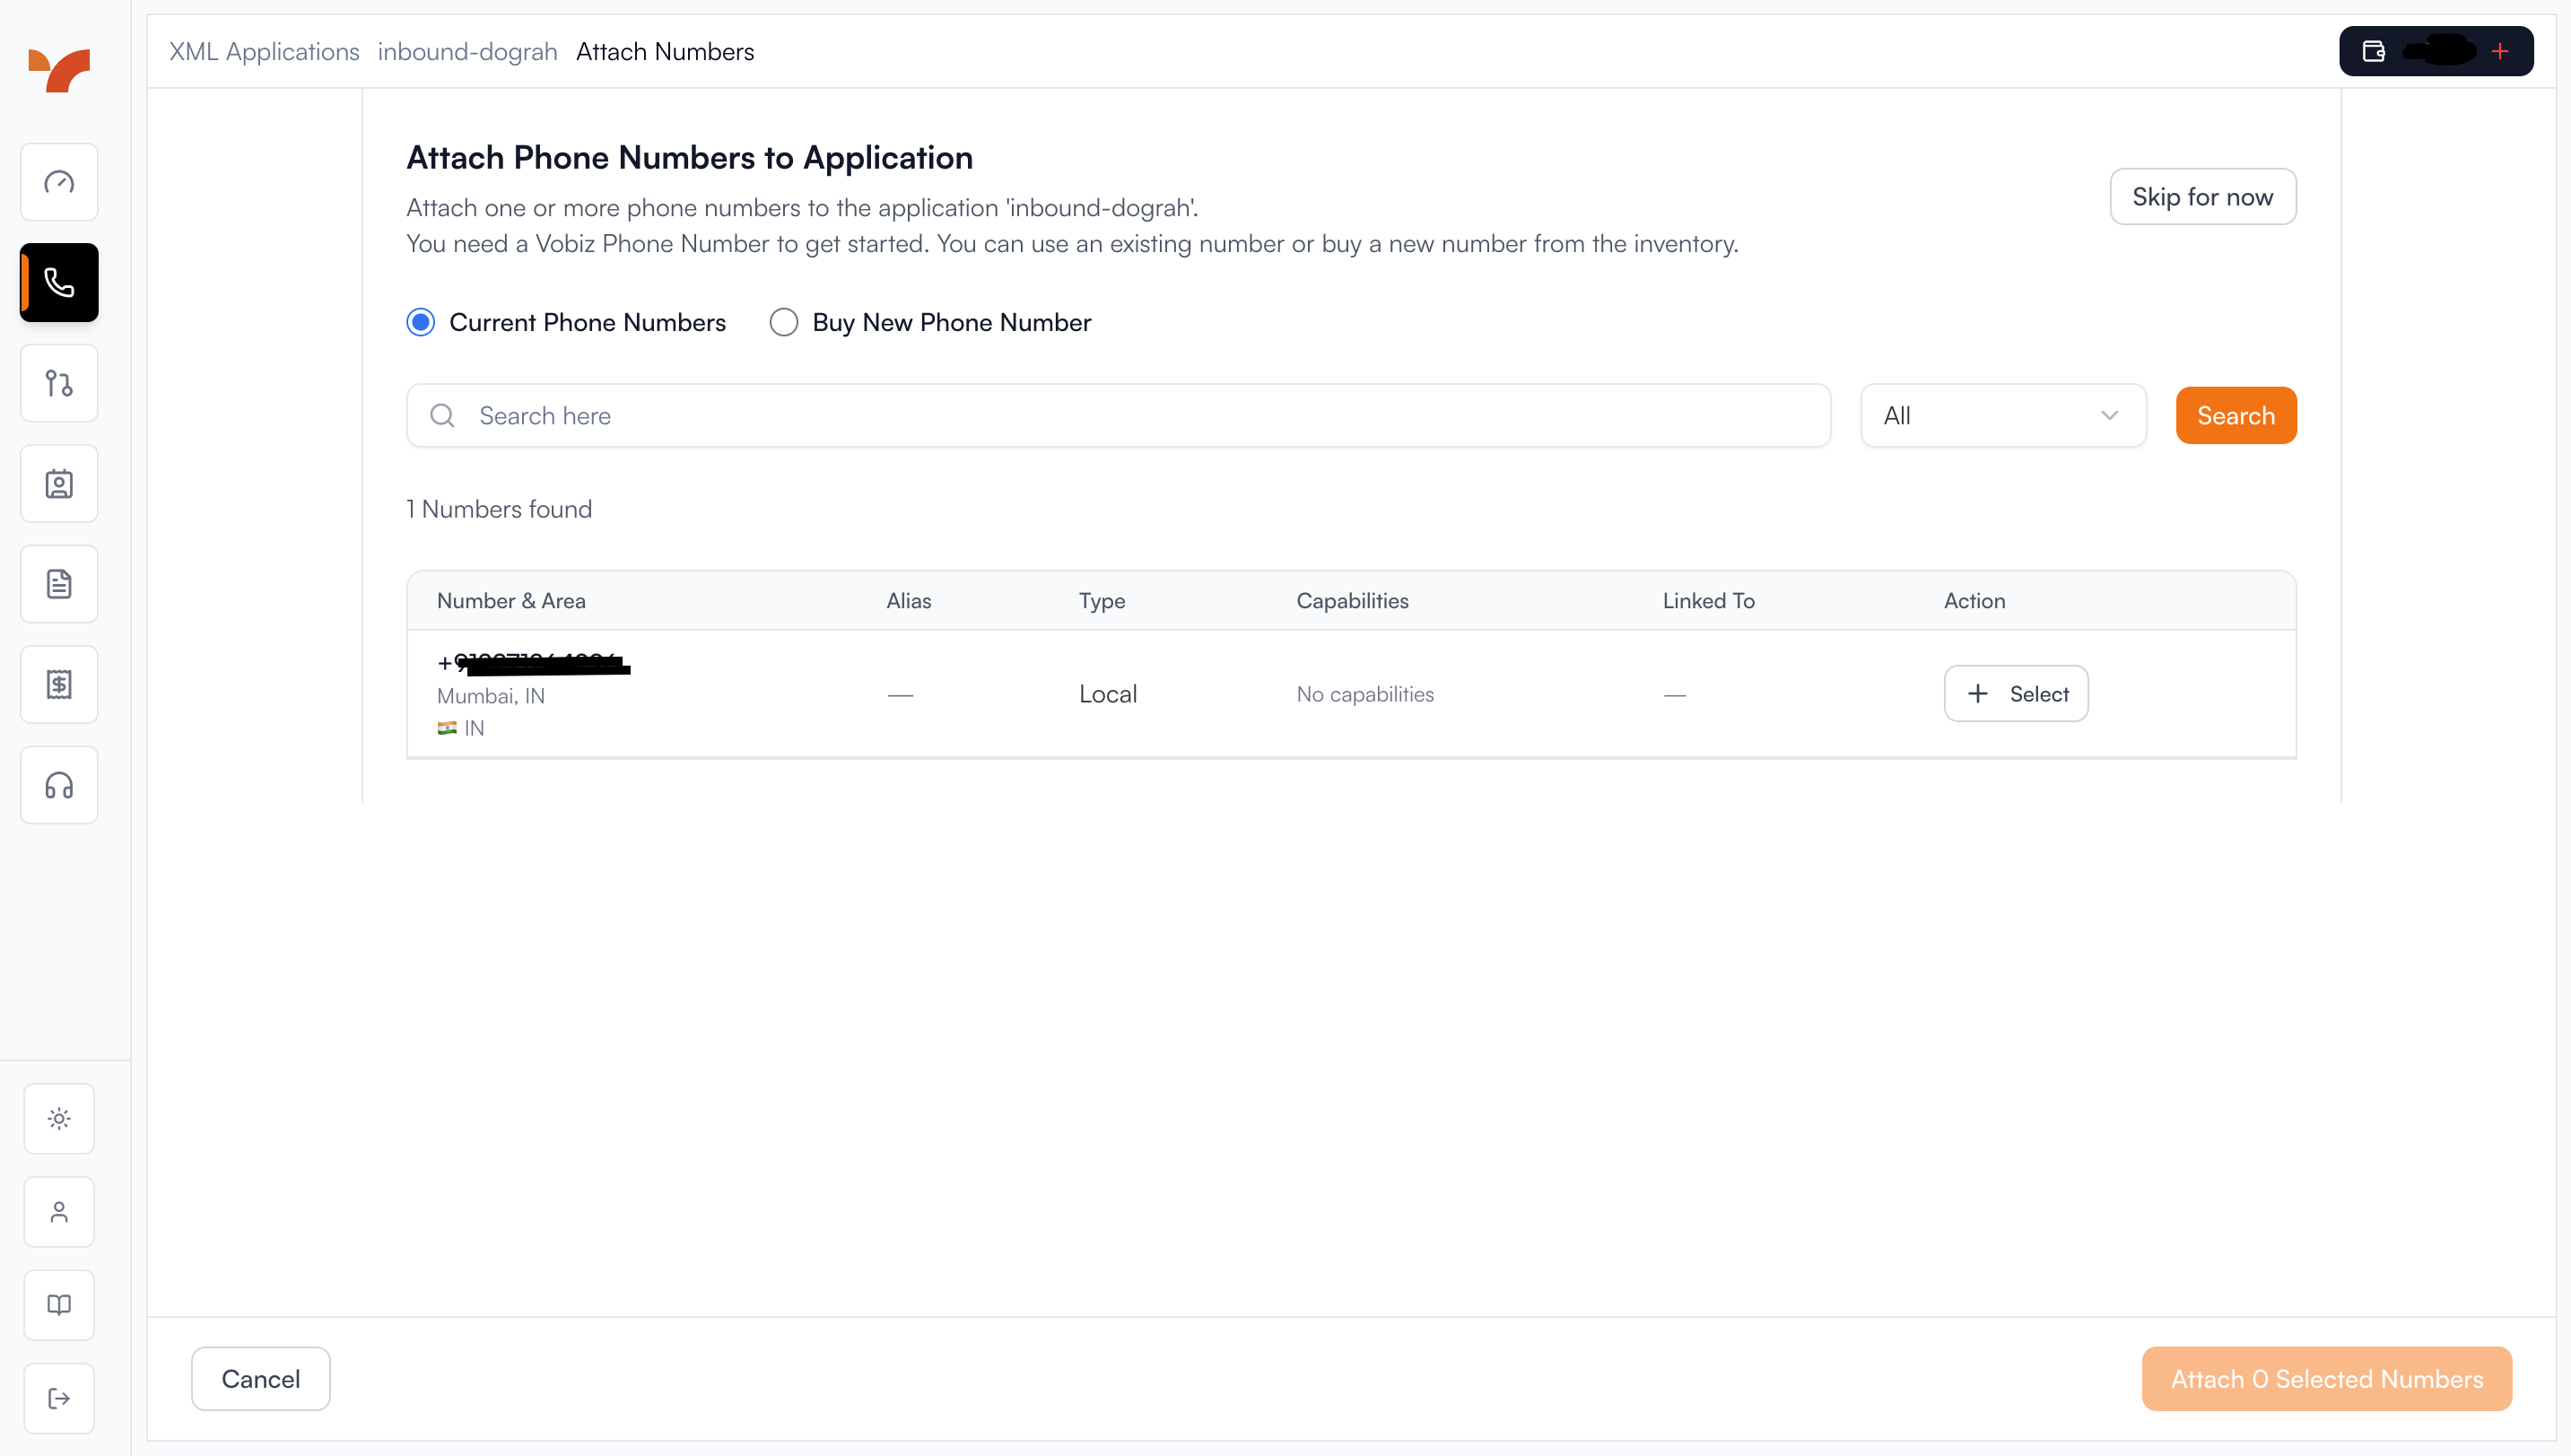Click the orange Vobiz logo
The height and width of the screenshot is (1456, 2571).
click(59, 69)
